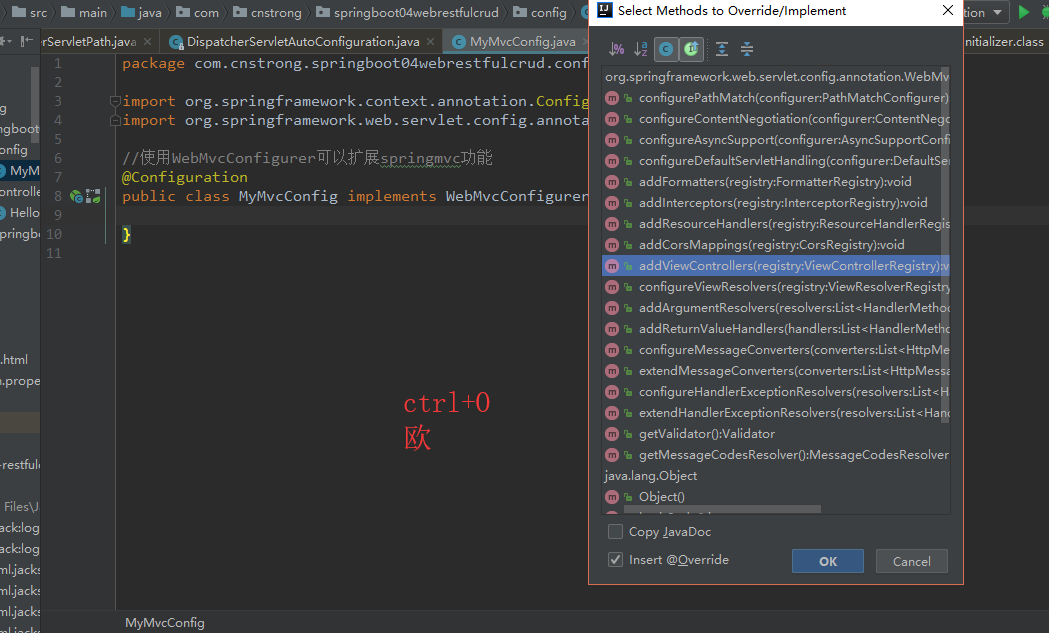Switch to ServletPath.java tab
The width and height of the screenshot is (1049, 633).
point(90,41)
